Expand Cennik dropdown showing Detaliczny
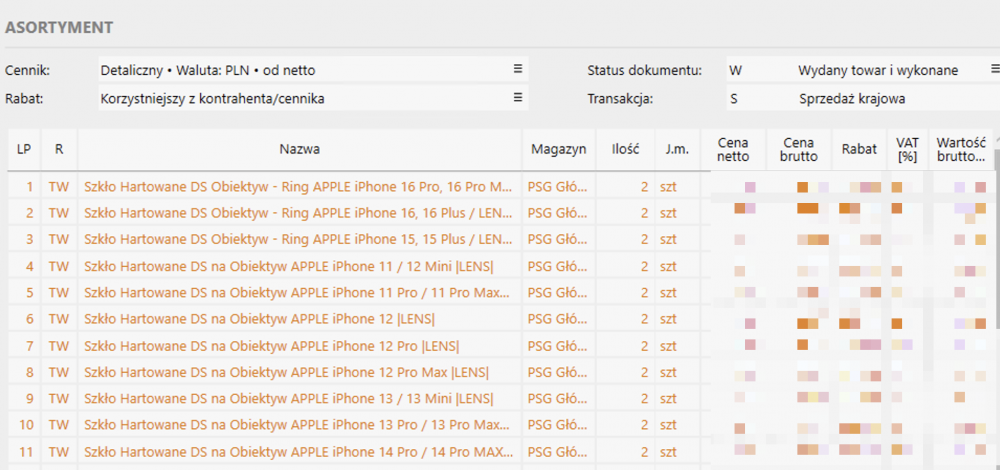1000x470 pixels. coord(313,70)
